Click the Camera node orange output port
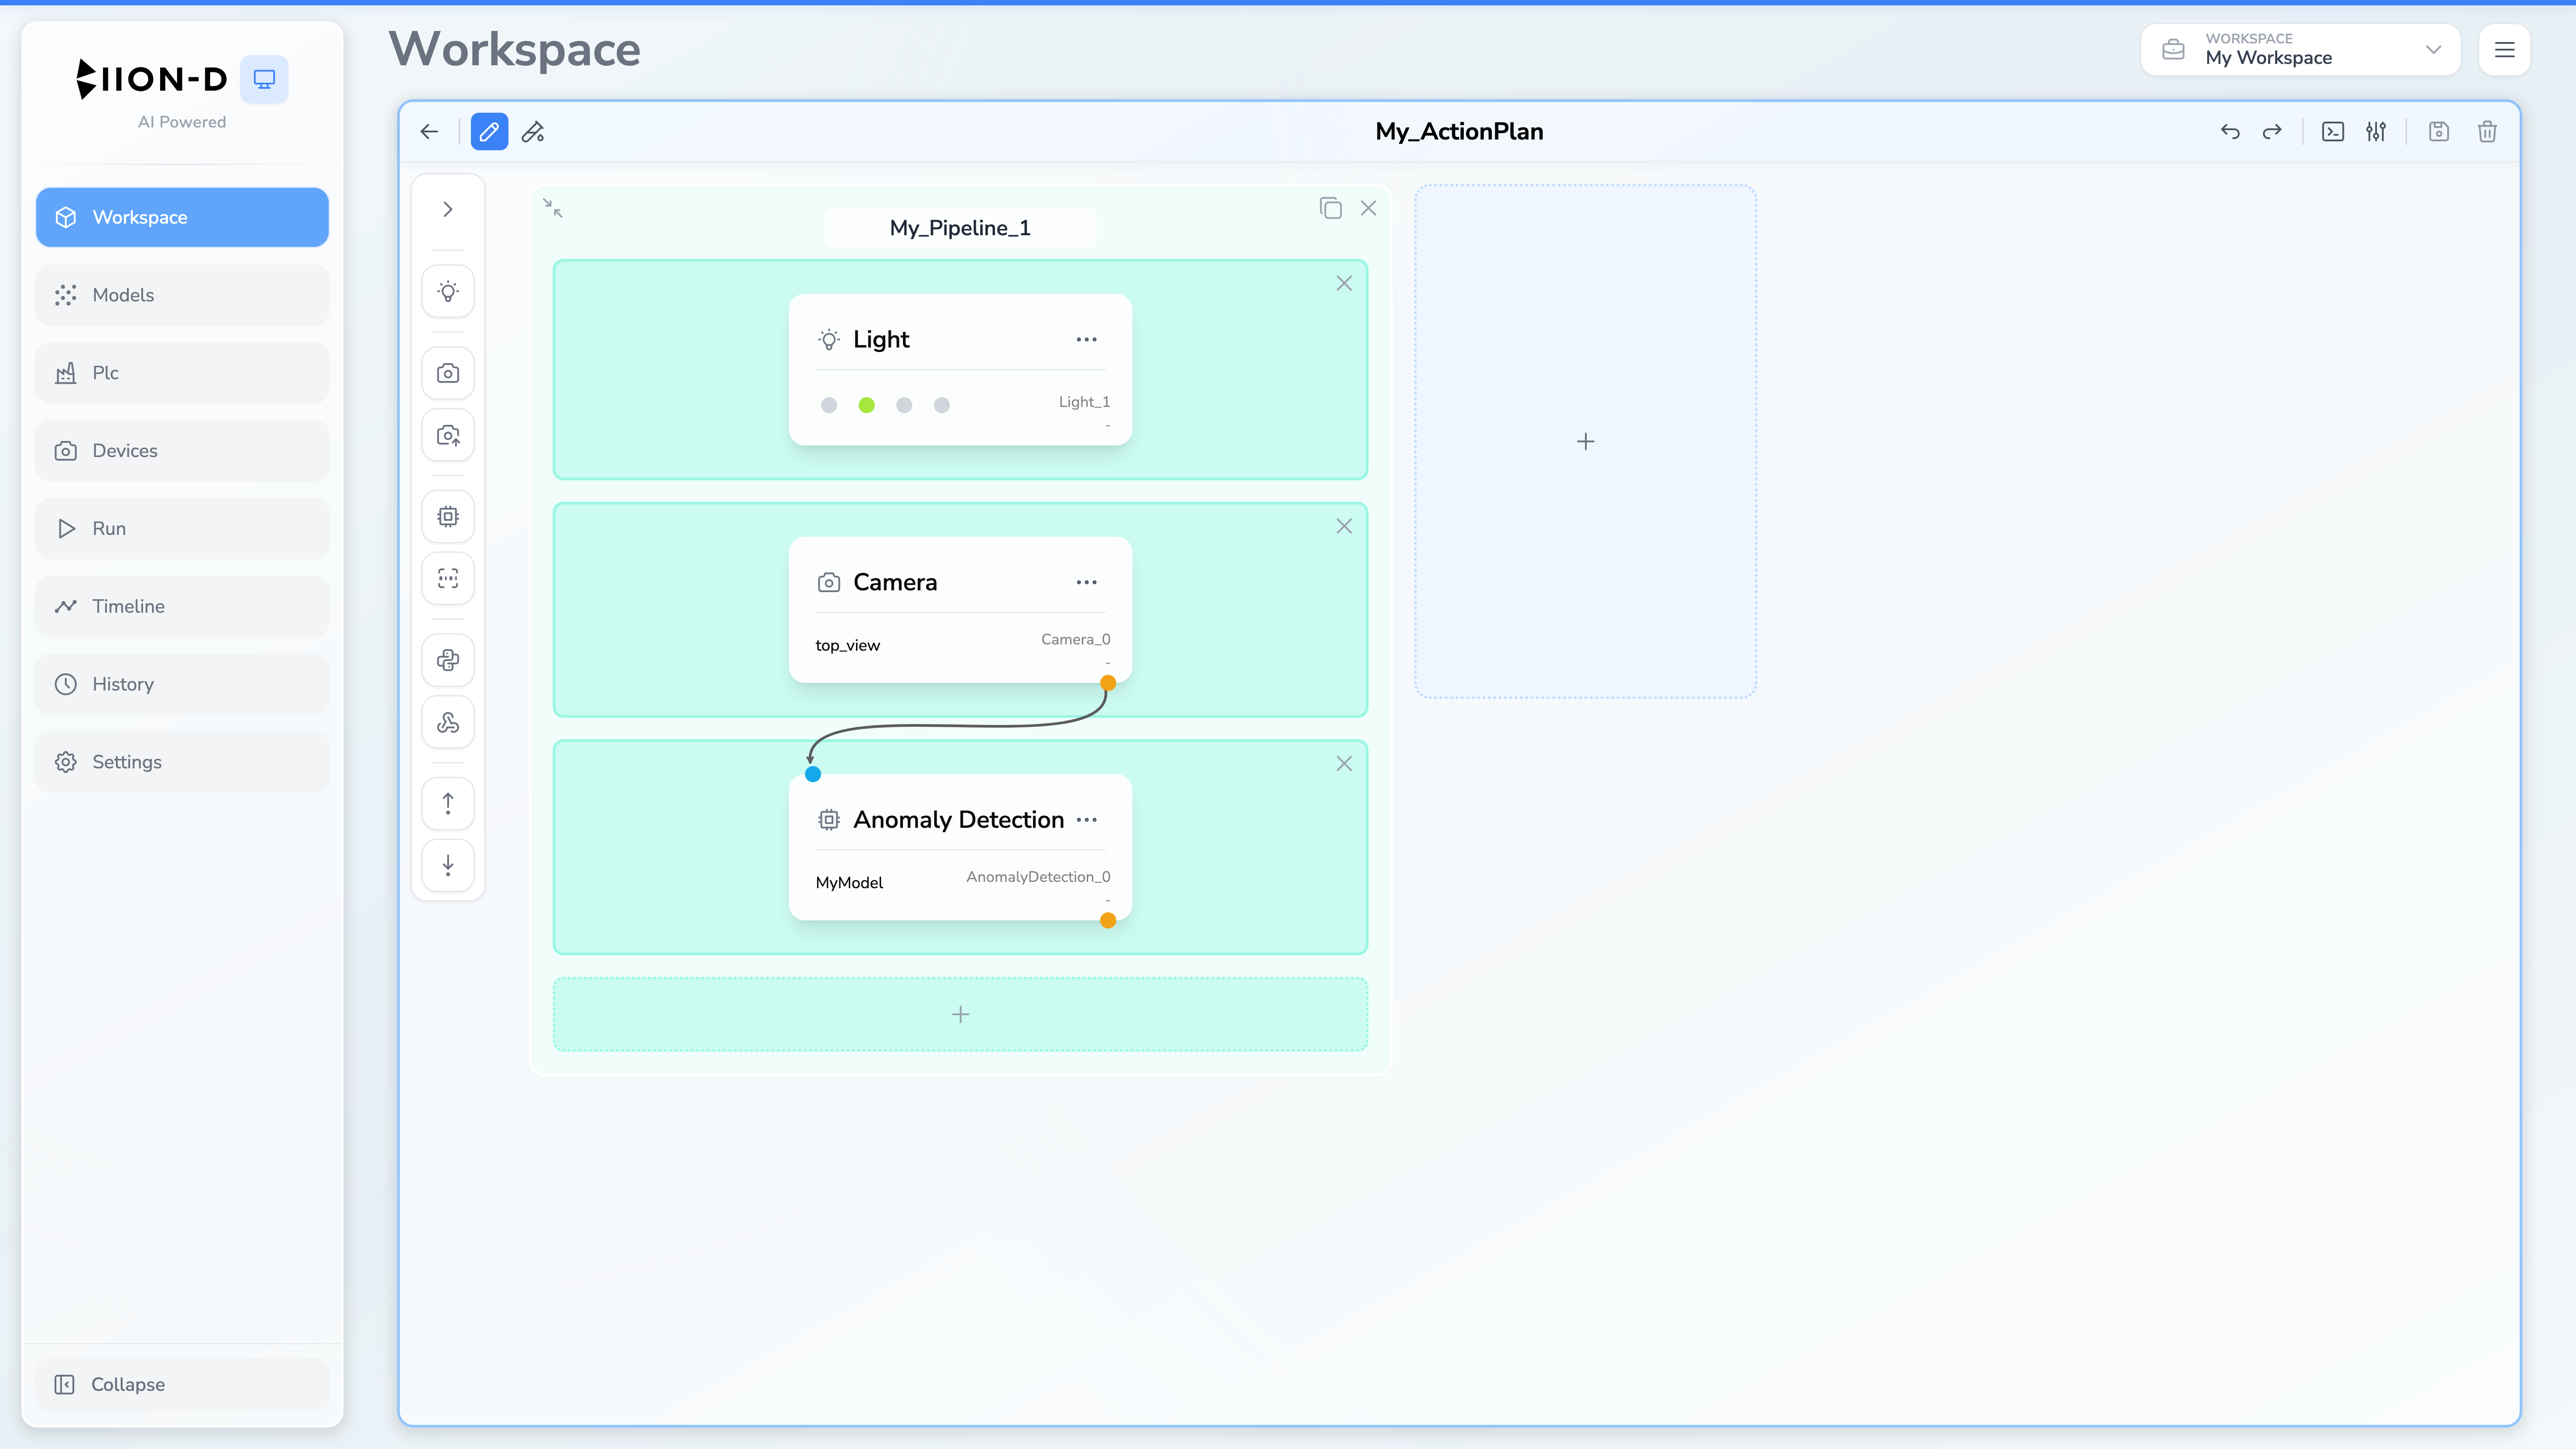The width and height of the screenshot is (2576, 1449). click(x=1108, y=683)
